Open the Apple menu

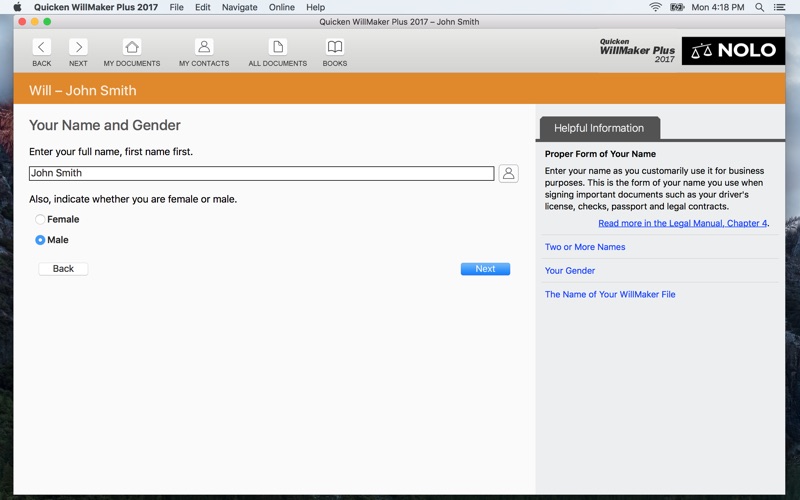click(17, 7)
